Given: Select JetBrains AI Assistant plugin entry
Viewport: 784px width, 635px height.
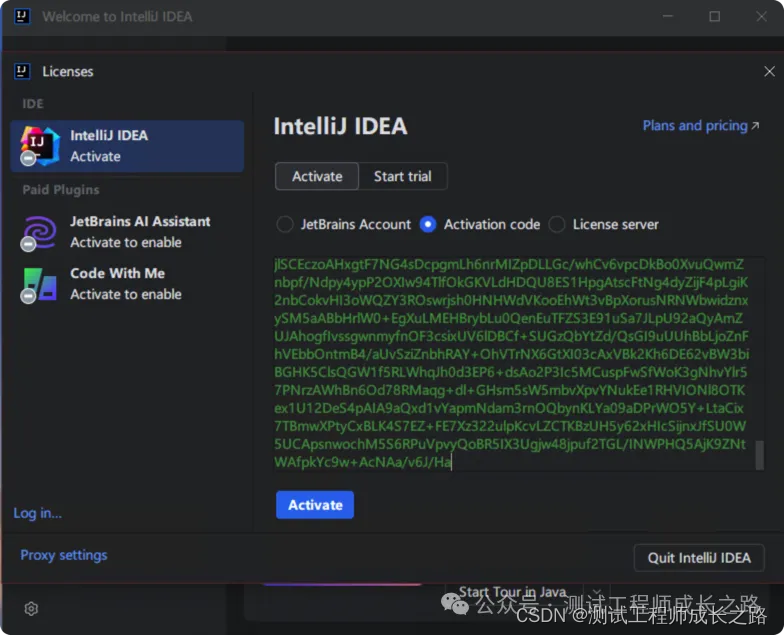Looking at the screenshot, I should coord(127,232).
